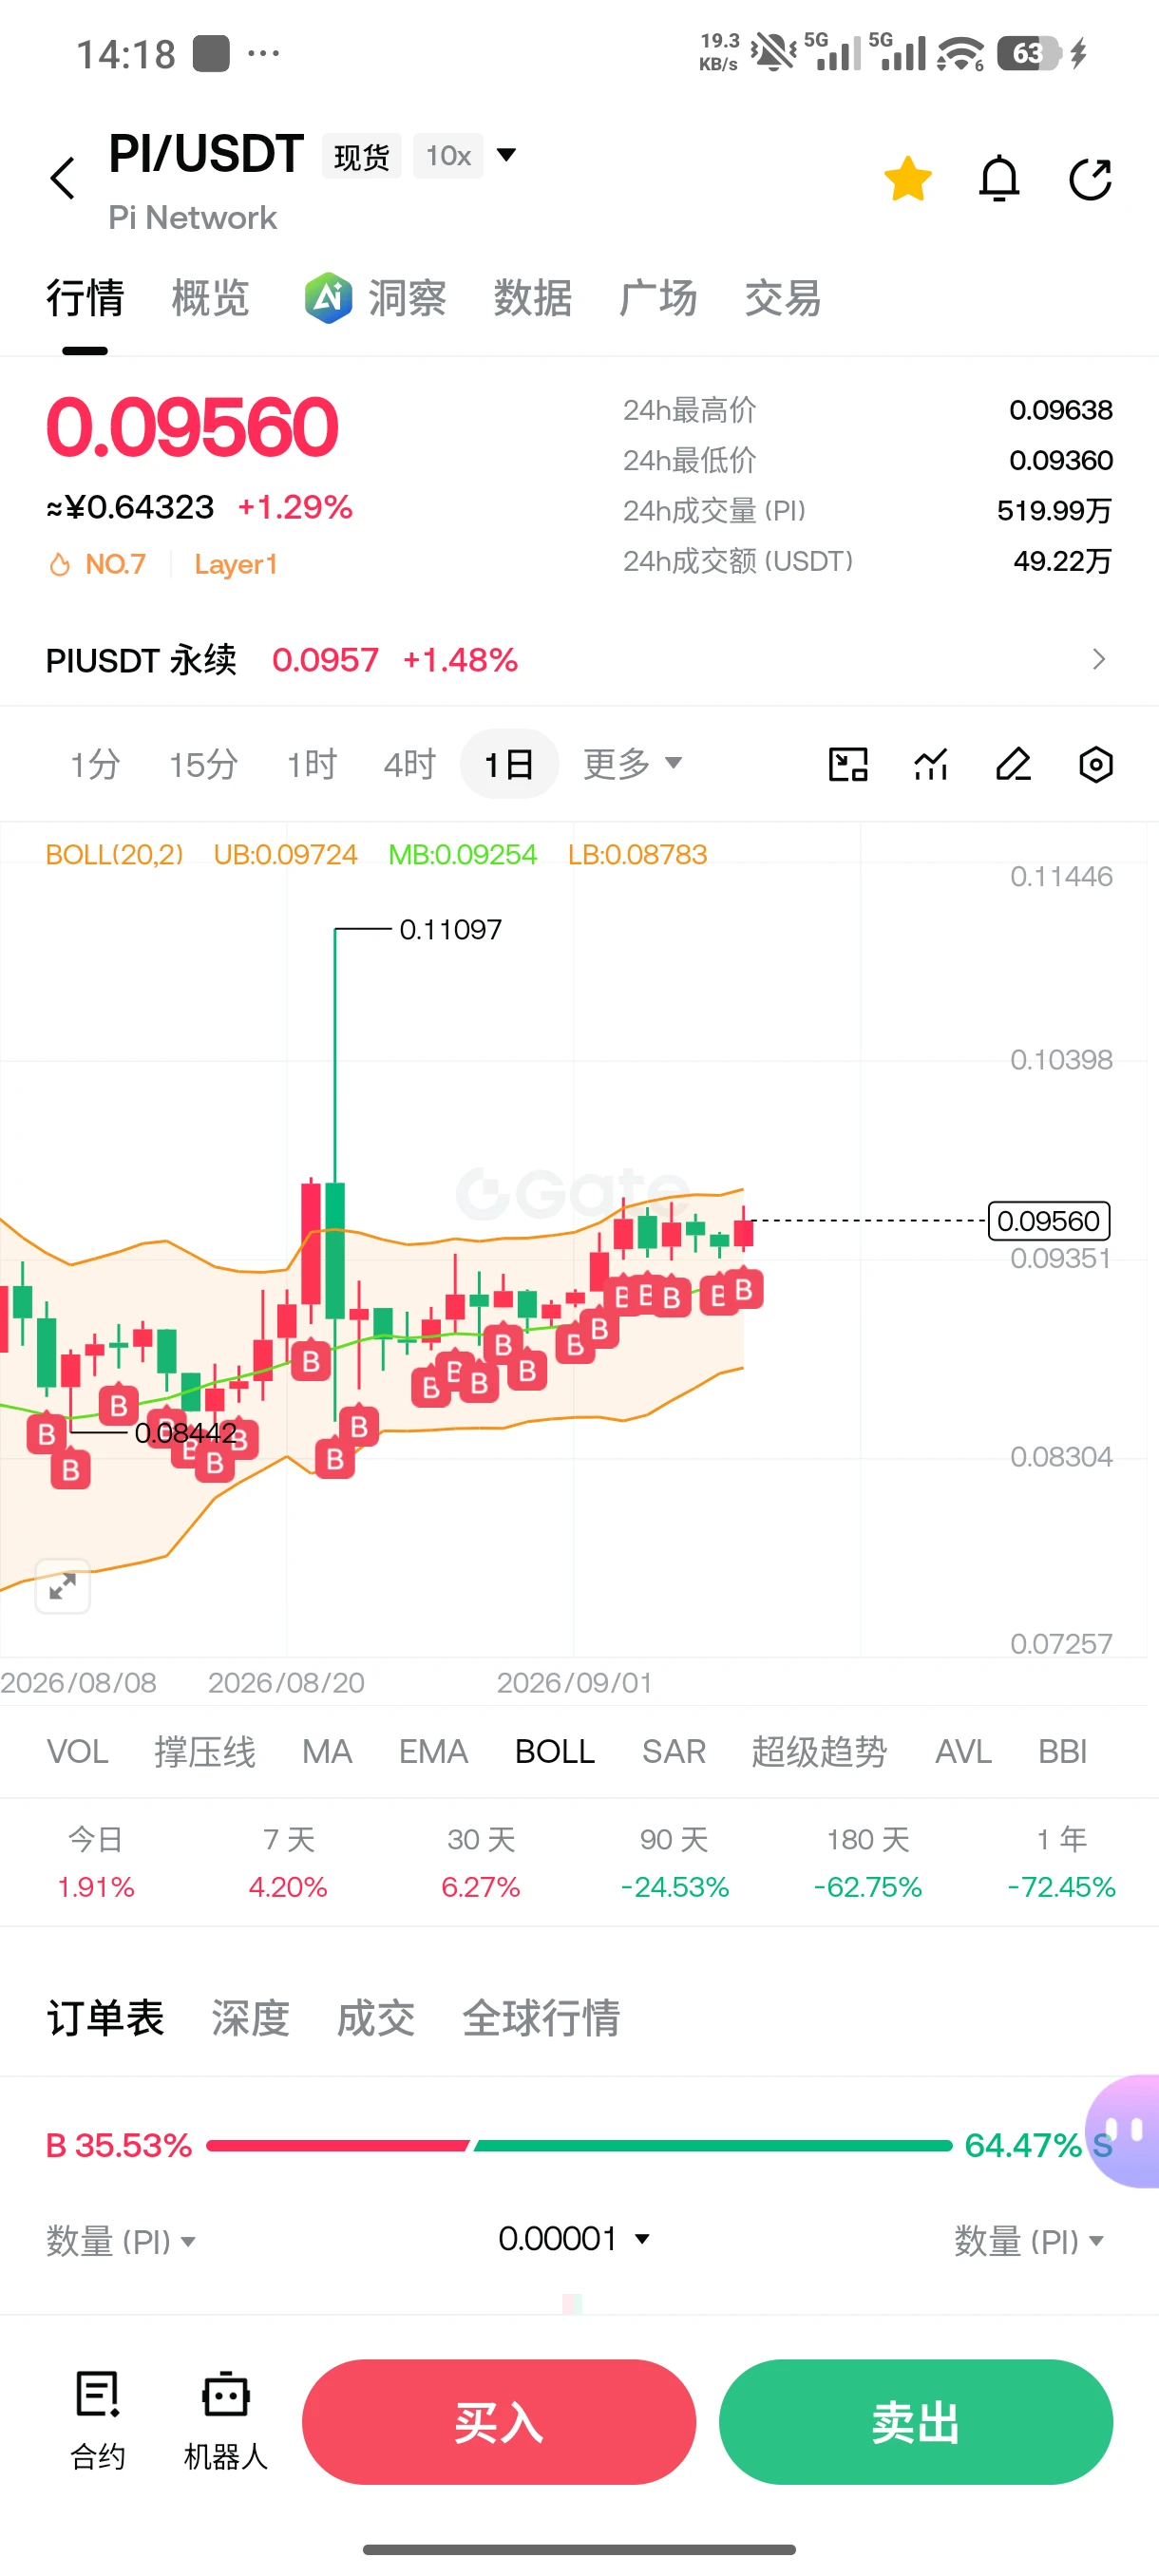The width and height of the screenshot is (1159, 2576).
Task: Toggle VOL indicator
Action: (x=78, y=1752)
